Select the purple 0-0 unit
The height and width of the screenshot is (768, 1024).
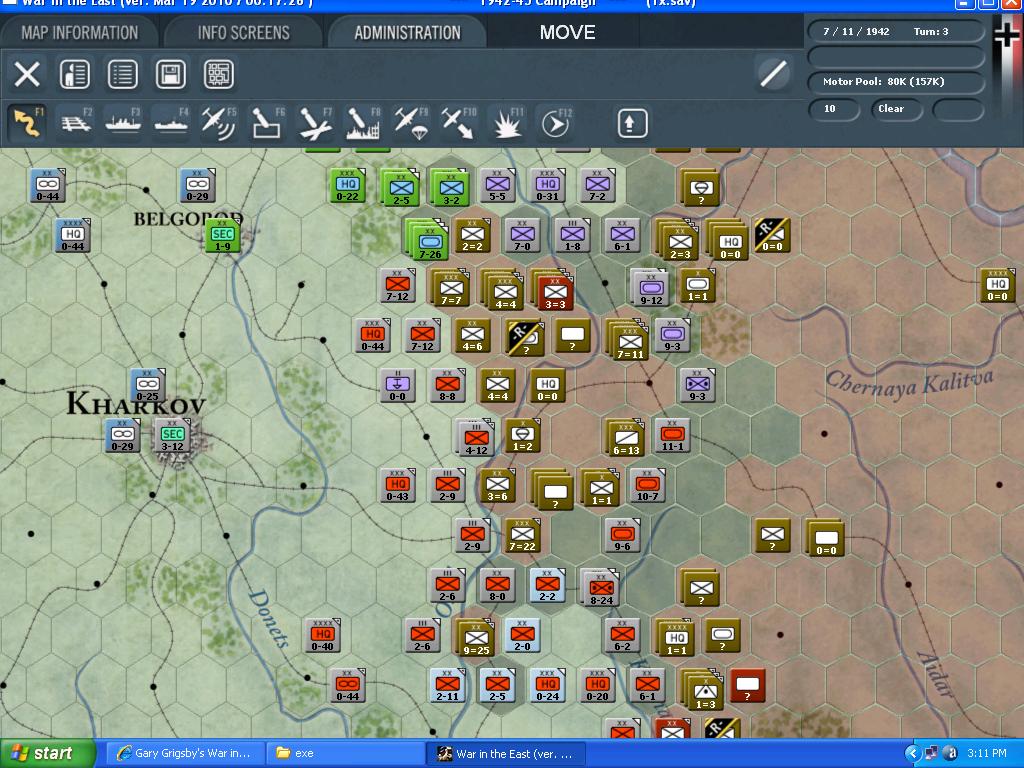click(x=397, y=385)
